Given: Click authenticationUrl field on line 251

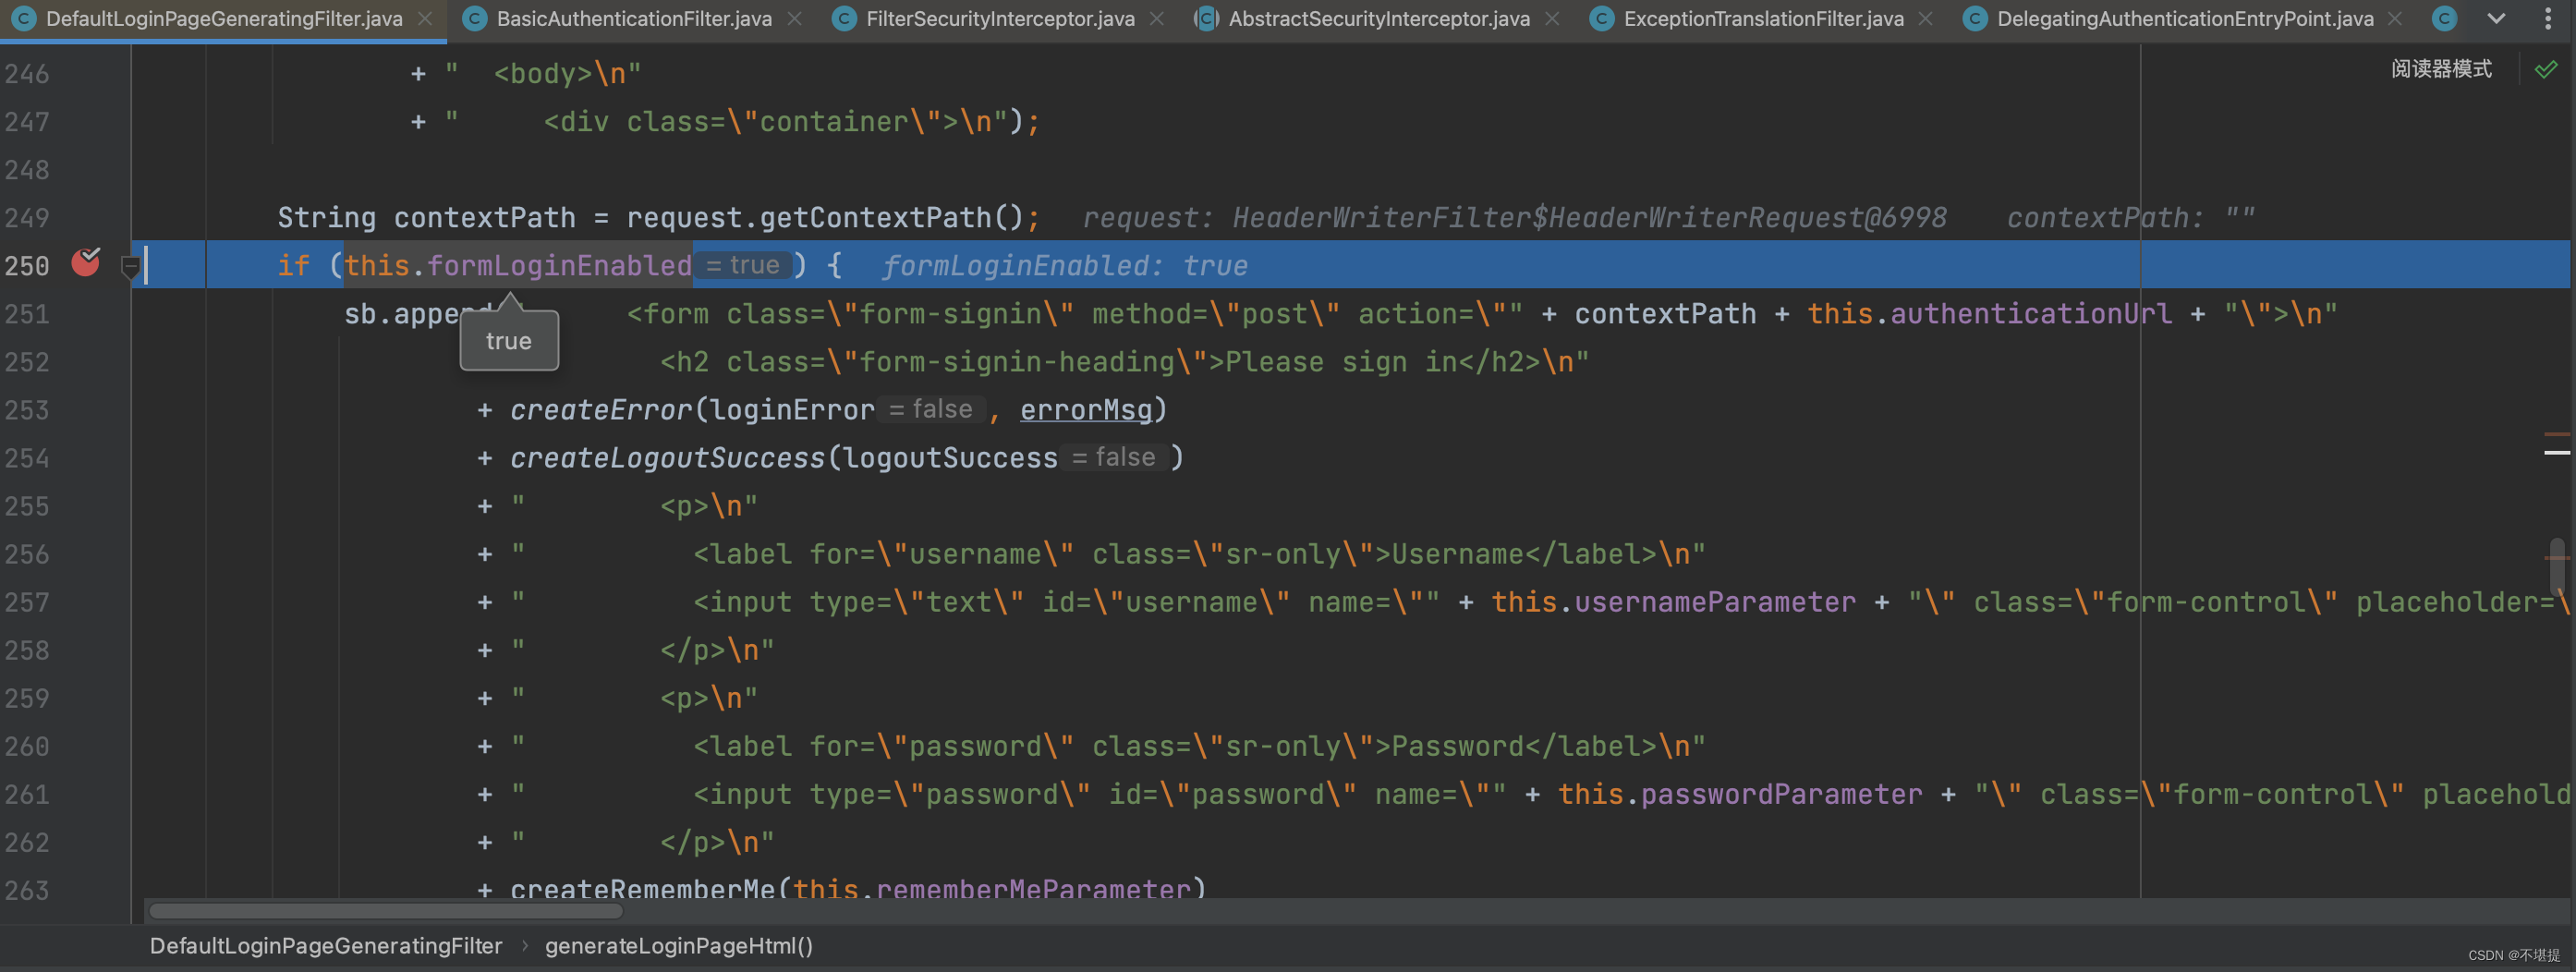Looking at the screenshot, I should 2031,314.
